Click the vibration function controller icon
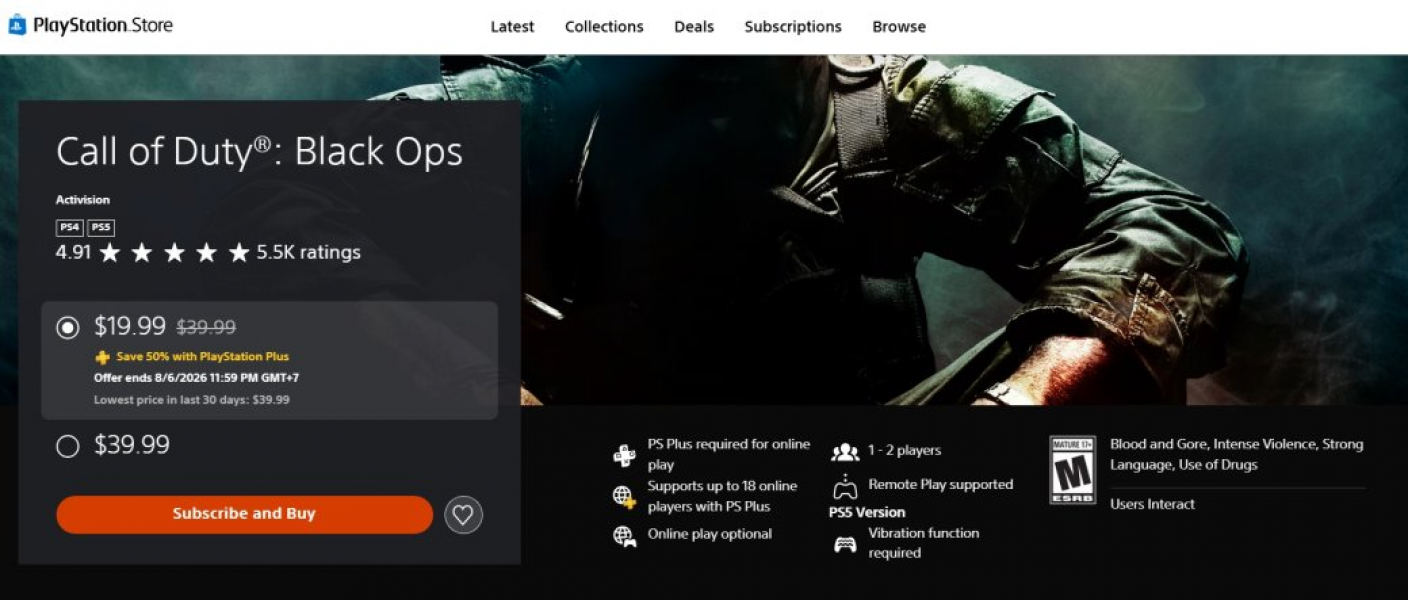Viewport: 1408px width, 600px height. (845, 545)
